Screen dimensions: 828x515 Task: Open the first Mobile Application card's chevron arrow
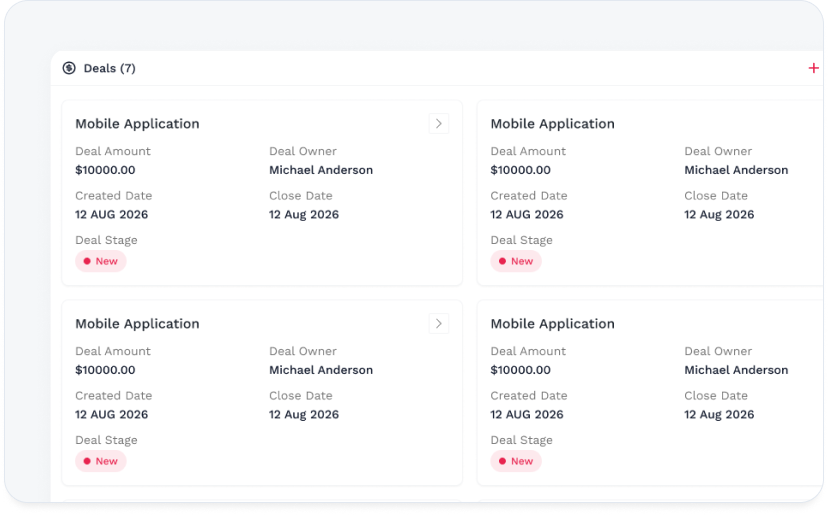point(438,124)
